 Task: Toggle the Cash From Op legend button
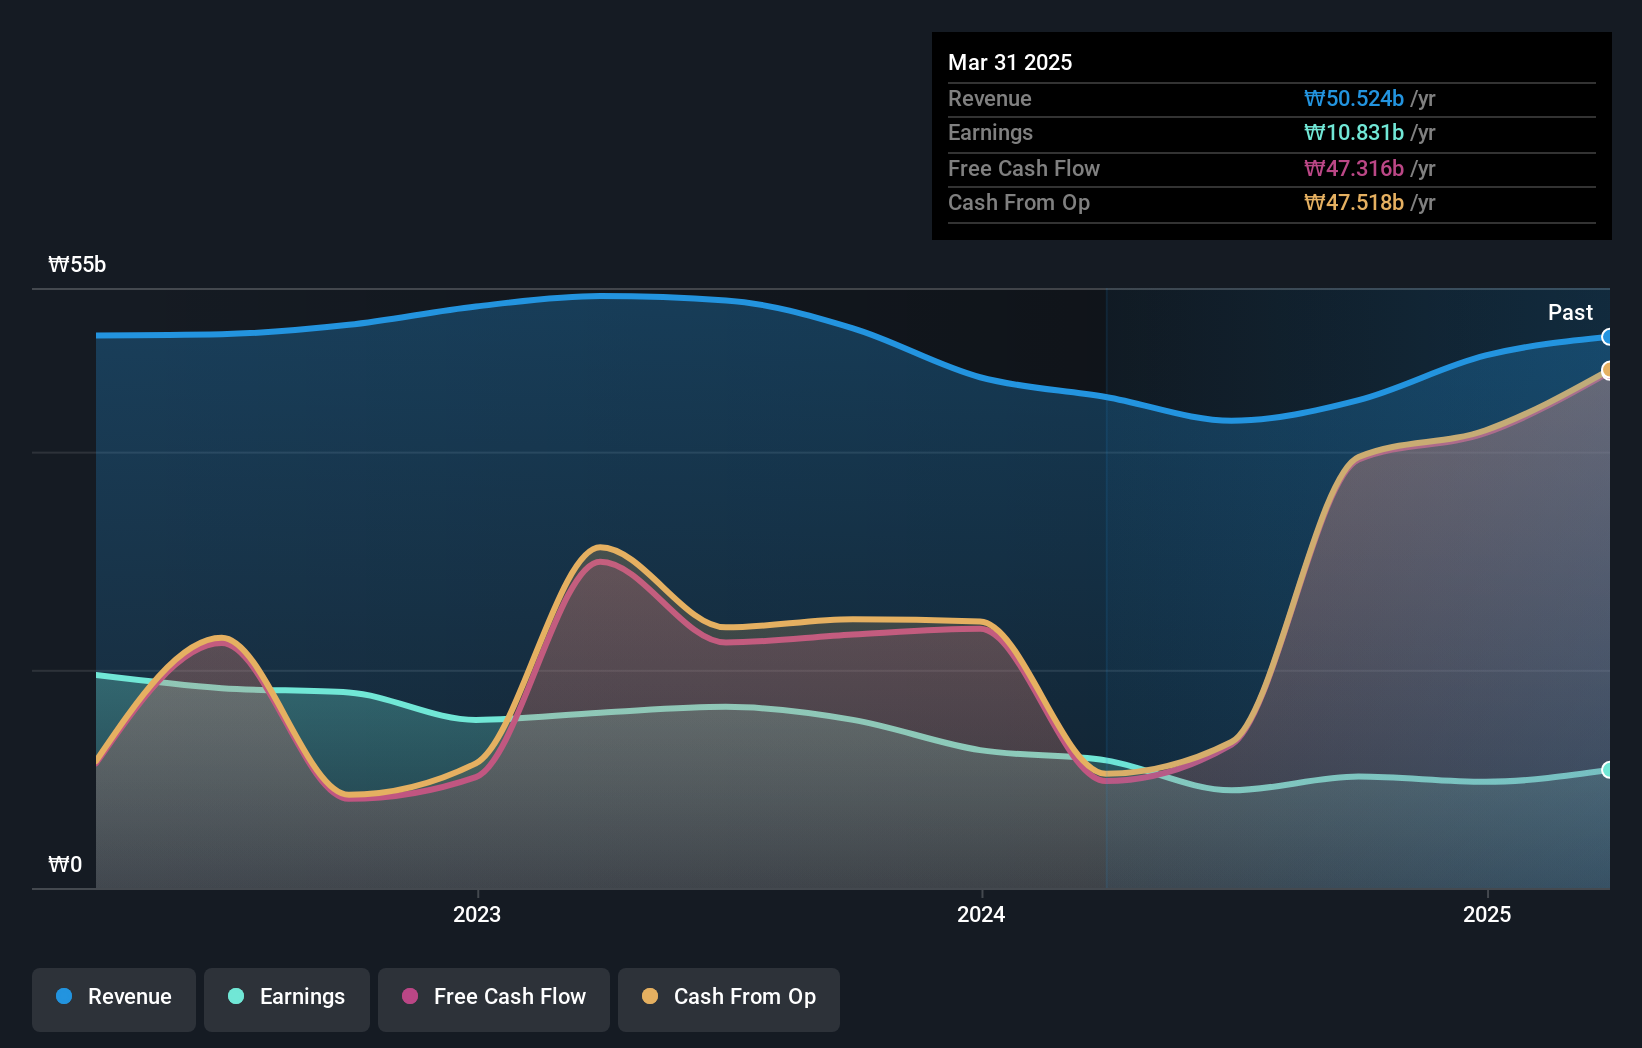729,999
